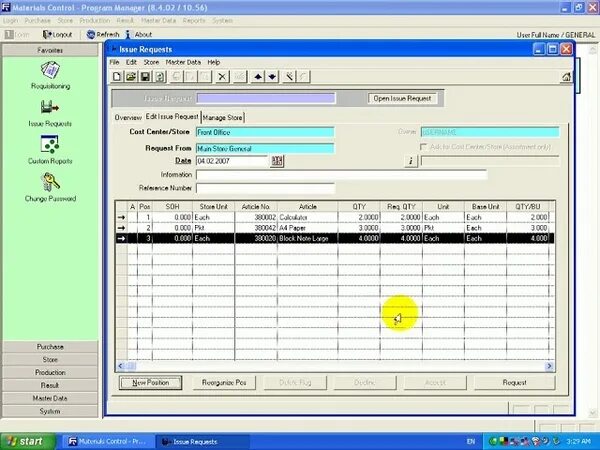
Task: Open File menu in Issue Requests
Action: click(x=114, y=62)
